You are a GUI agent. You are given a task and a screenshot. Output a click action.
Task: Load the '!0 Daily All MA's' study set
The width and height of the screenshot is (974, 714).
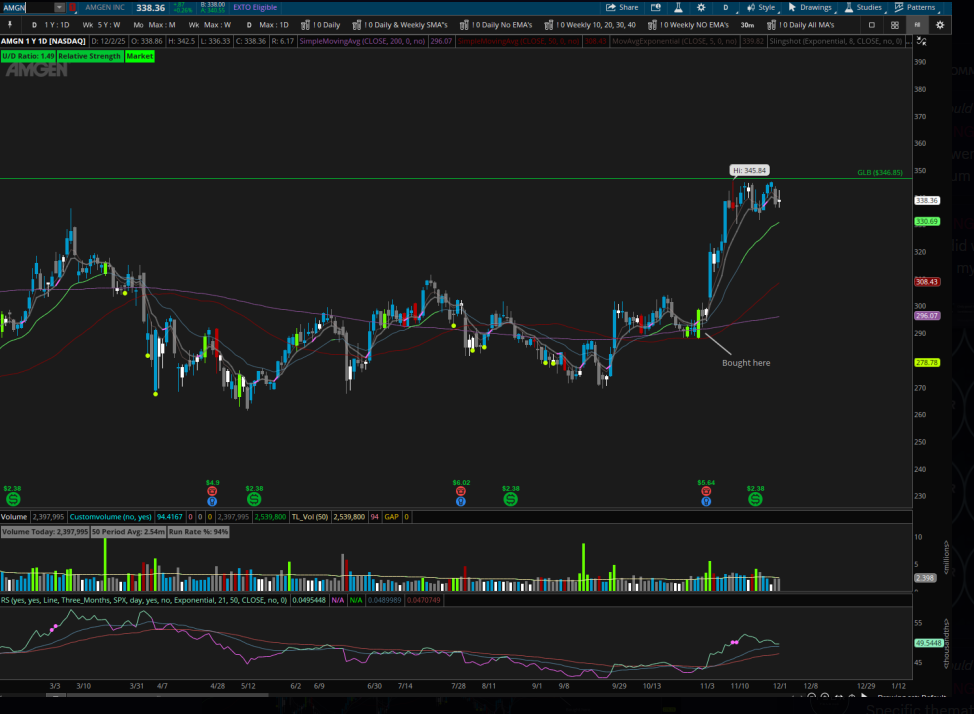[x=801, y=25]
